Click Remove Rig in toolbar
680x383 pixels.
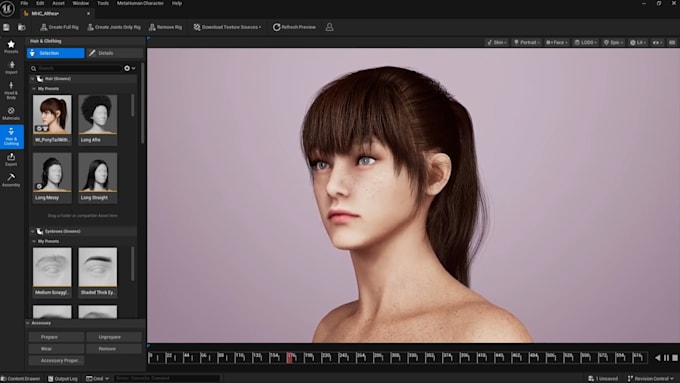click(166, 27)
